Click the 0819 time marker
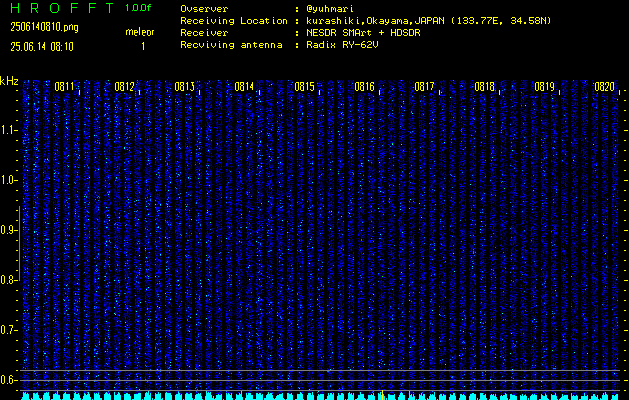The image size is (629, 400). coord(544,87)
